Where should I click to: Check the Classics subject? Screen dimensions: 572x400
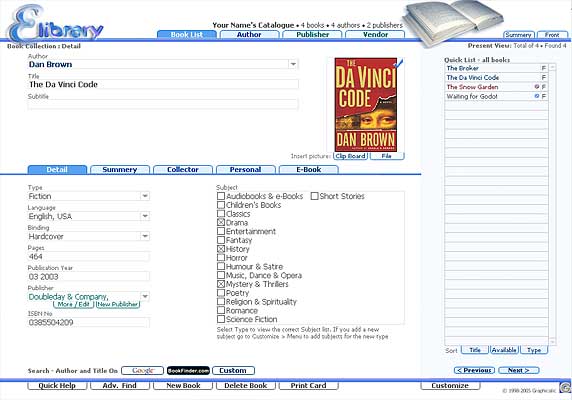[221, 213]
